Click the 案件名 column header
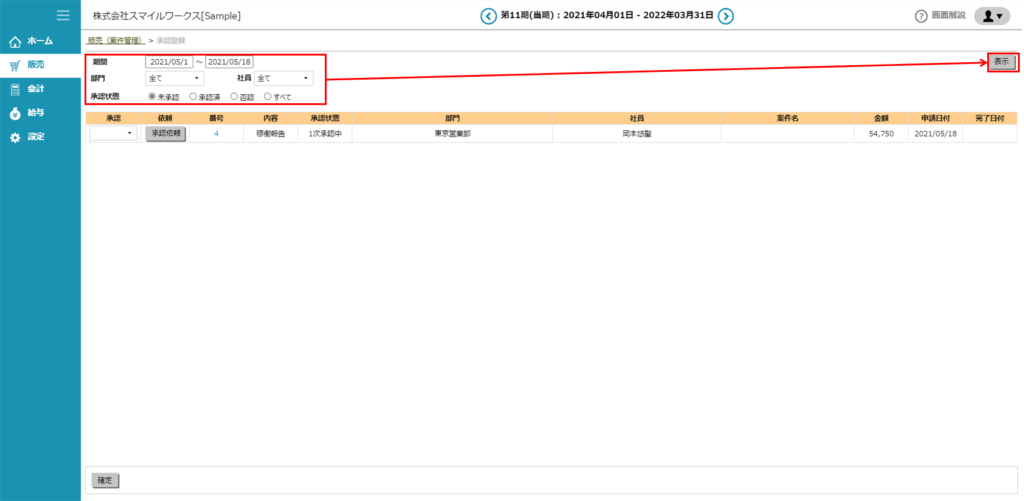Screen dimensions: 1024x501 [788, 118]
